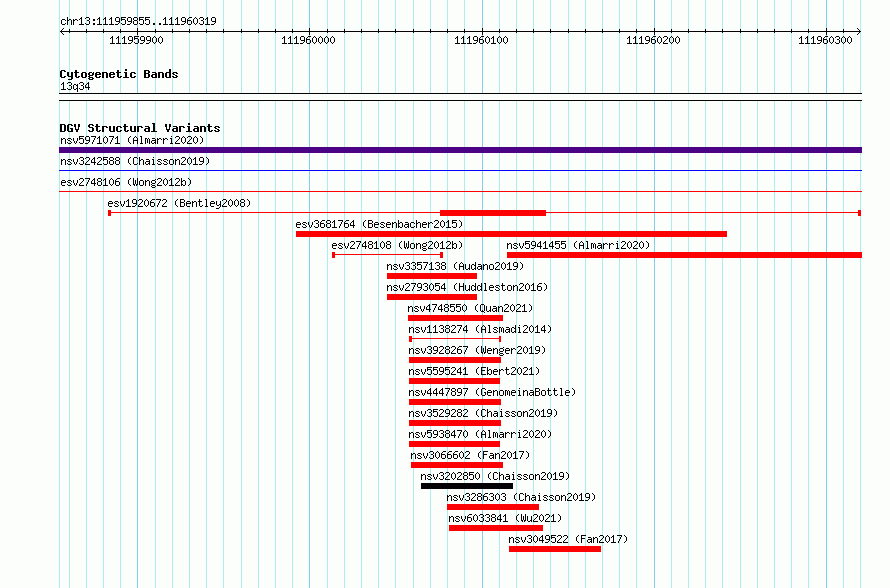Click nsv3357138 (Audano2019) label
Viewport: 890px width, 588px height.
click(x=455, y=266)
